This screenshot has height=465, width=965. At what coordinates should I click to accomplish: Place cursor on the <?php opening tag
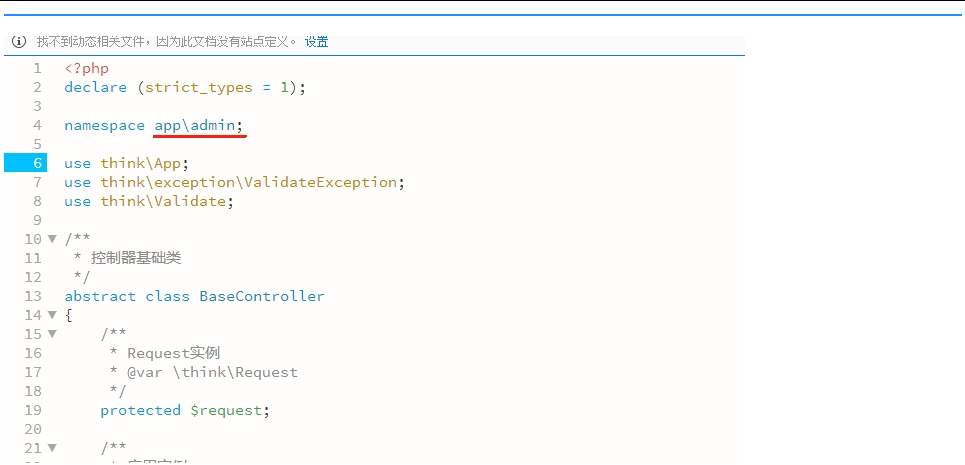86,69
